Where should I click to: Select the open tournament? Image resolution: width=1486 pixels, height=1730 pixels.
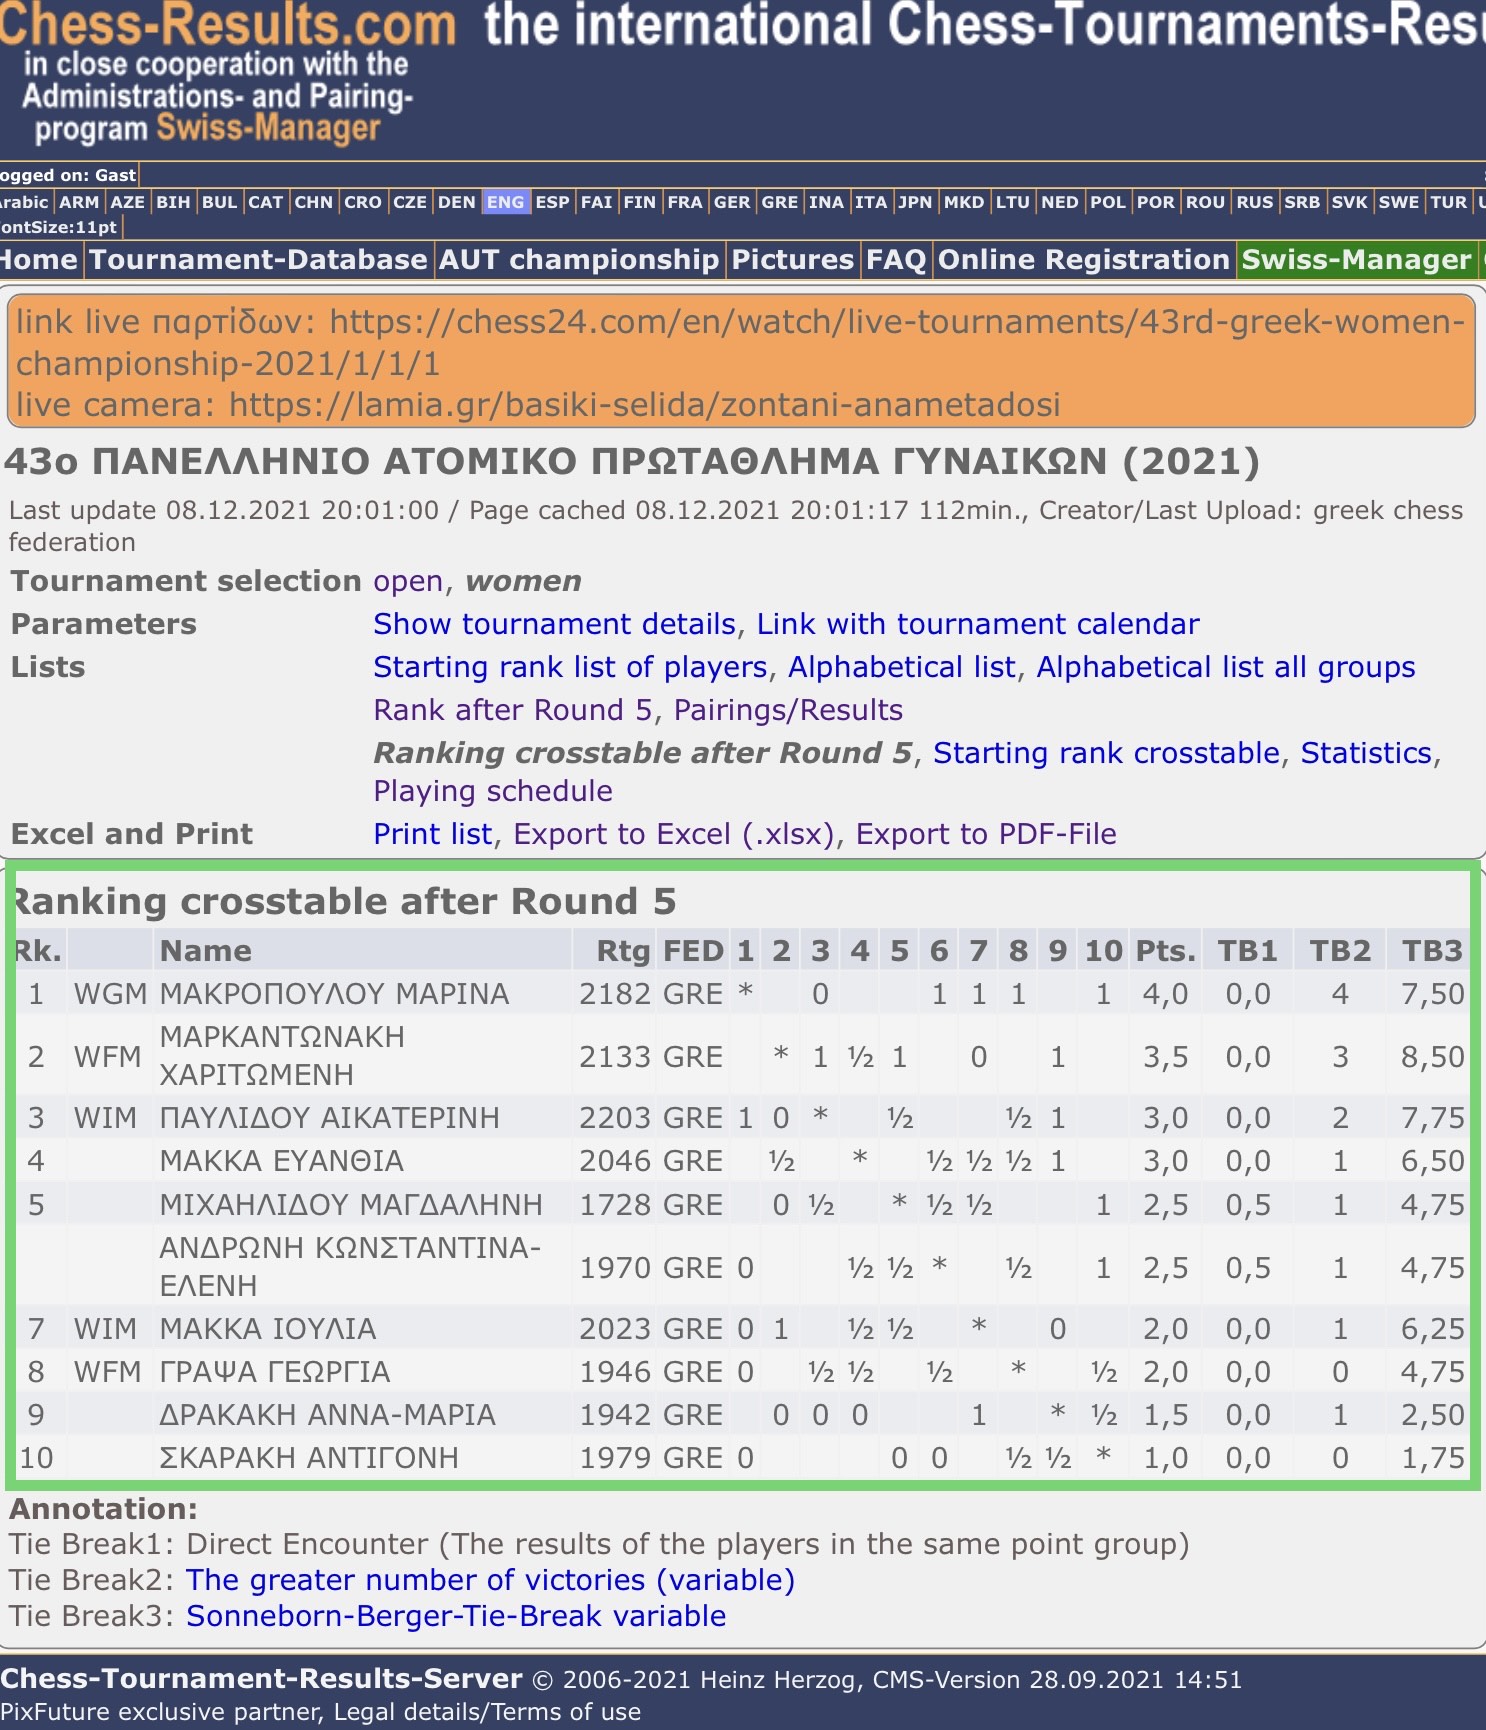click(x=408, y=581)
